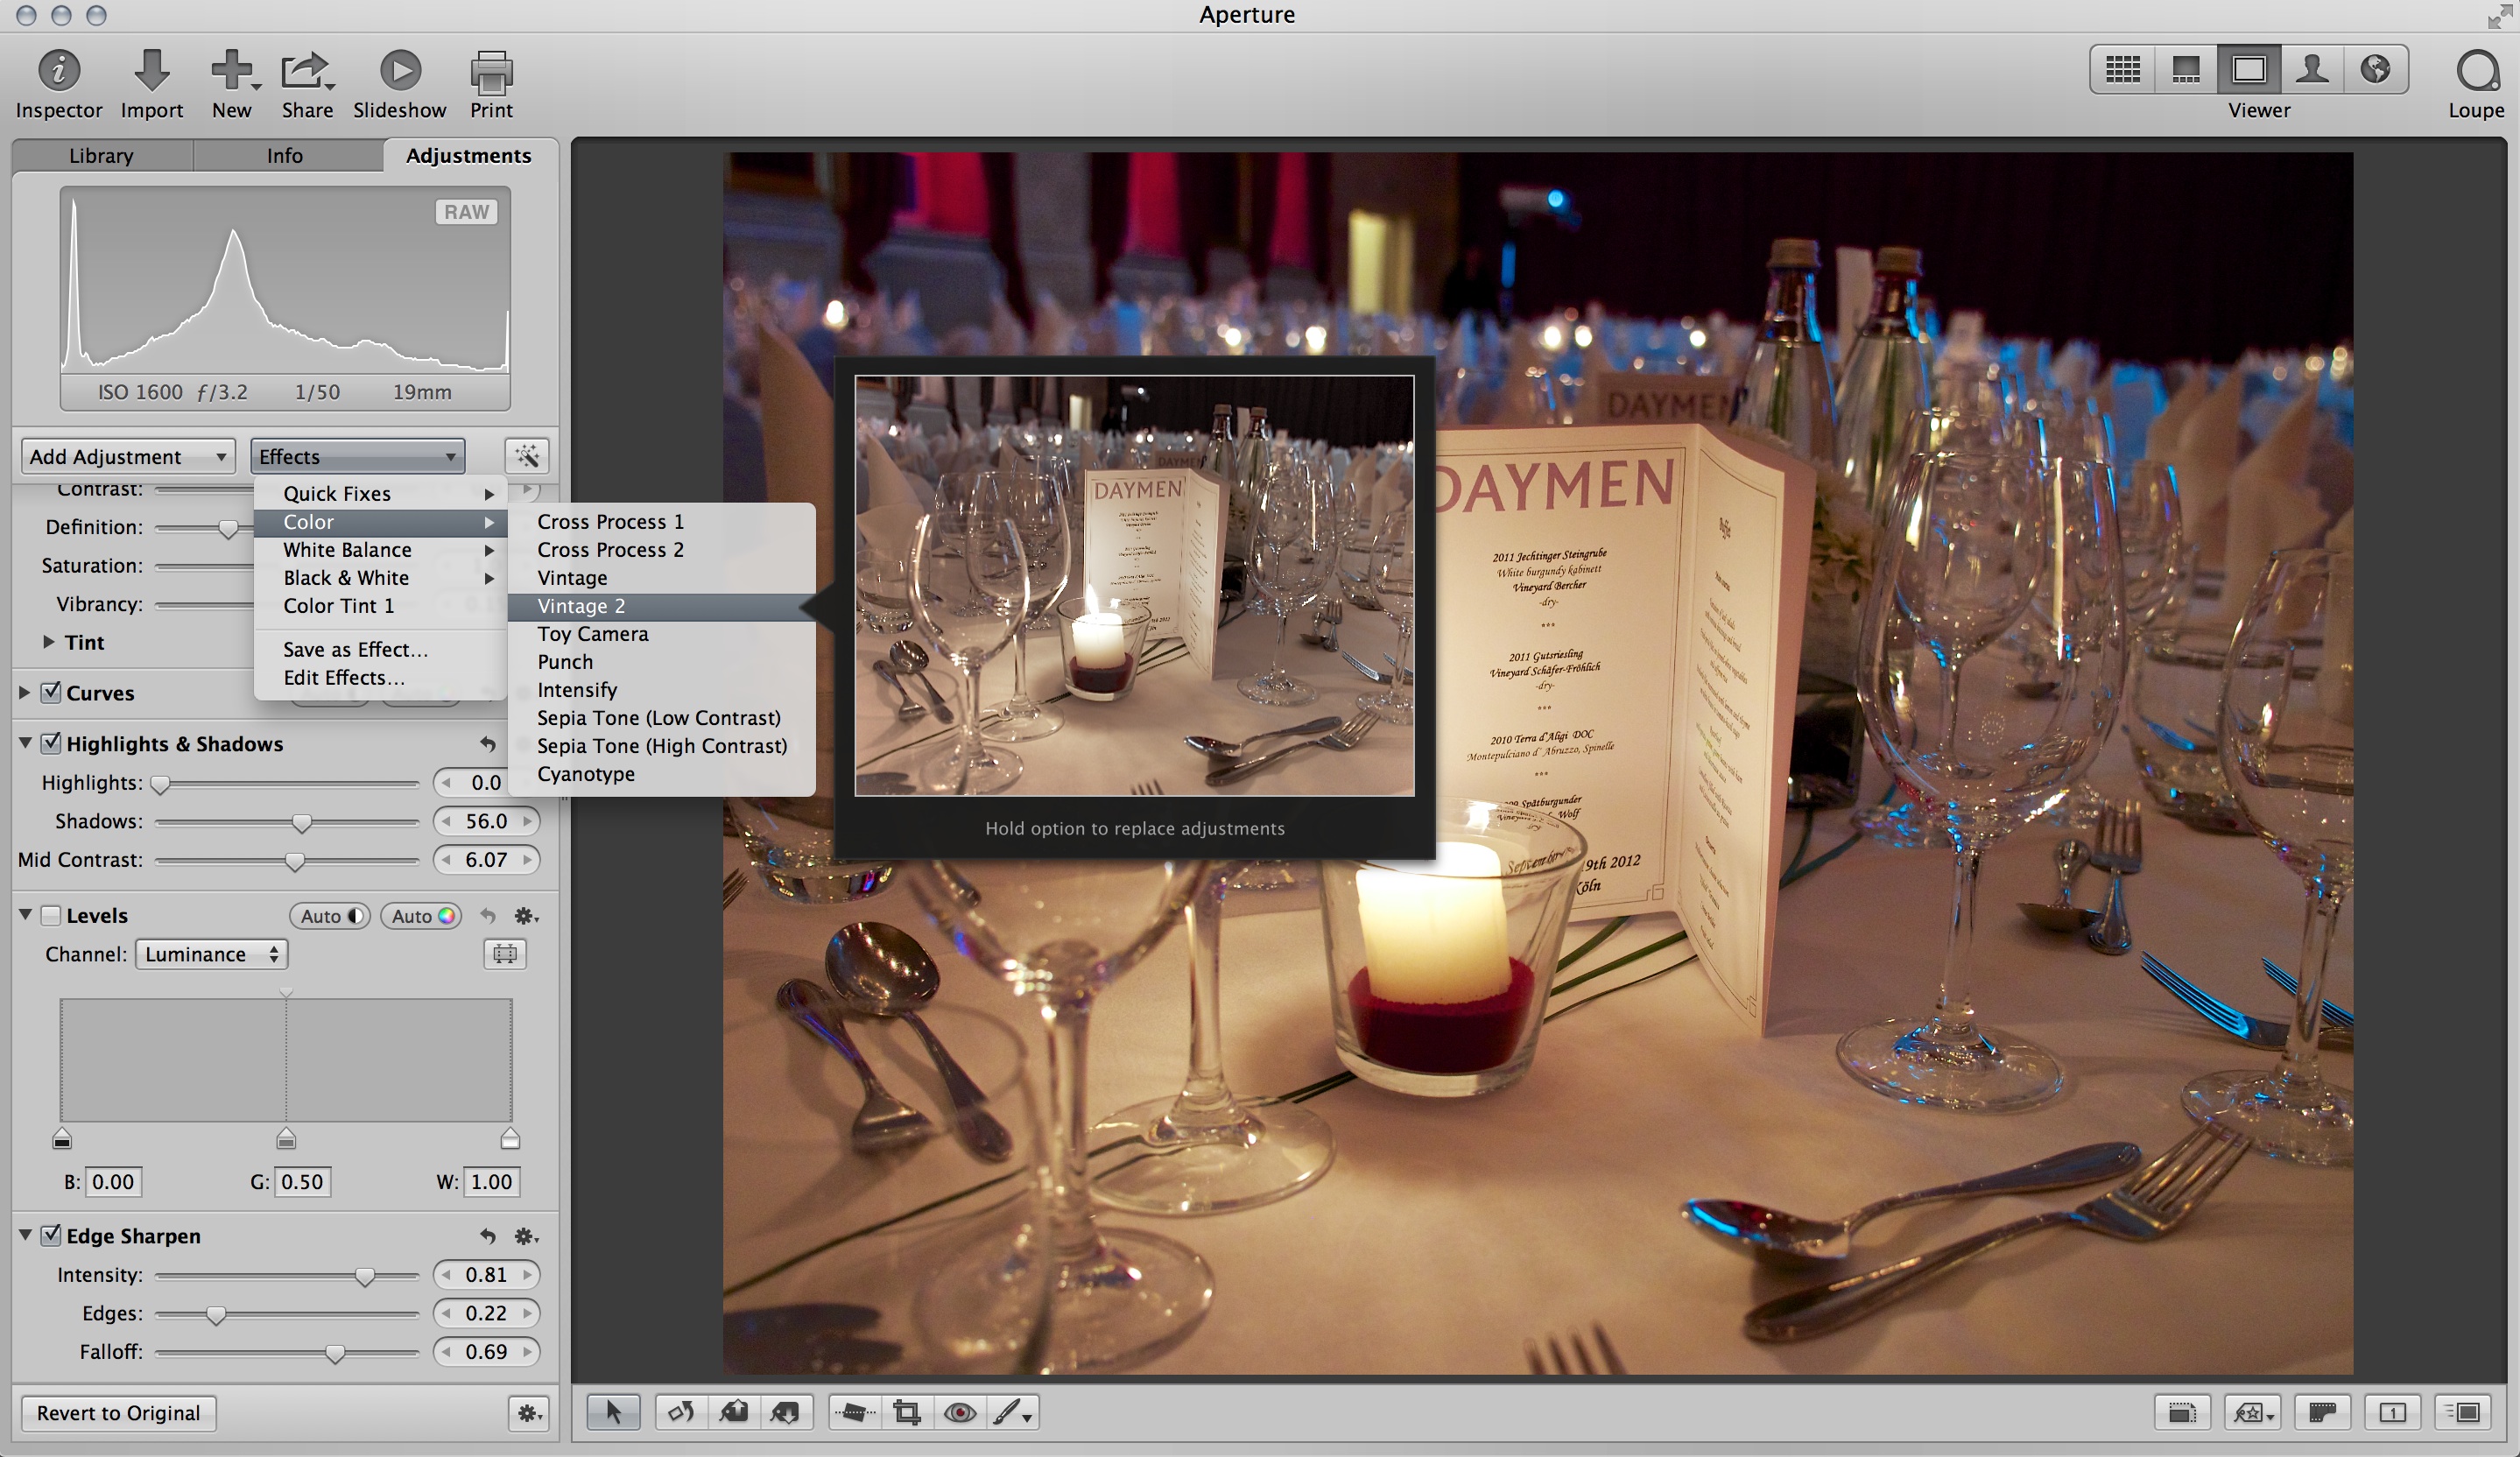2520x1457 pixels.
Task: Open the Add Adjustment dropdown
Action: pos(128,457)
